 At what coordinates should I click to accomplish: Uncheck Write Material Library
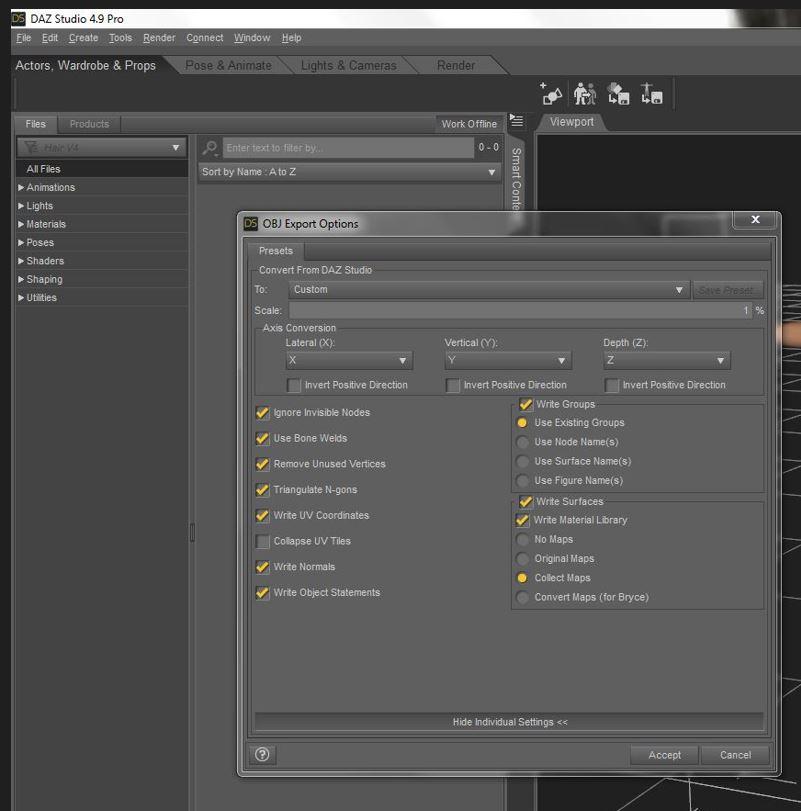pos(522,520)
